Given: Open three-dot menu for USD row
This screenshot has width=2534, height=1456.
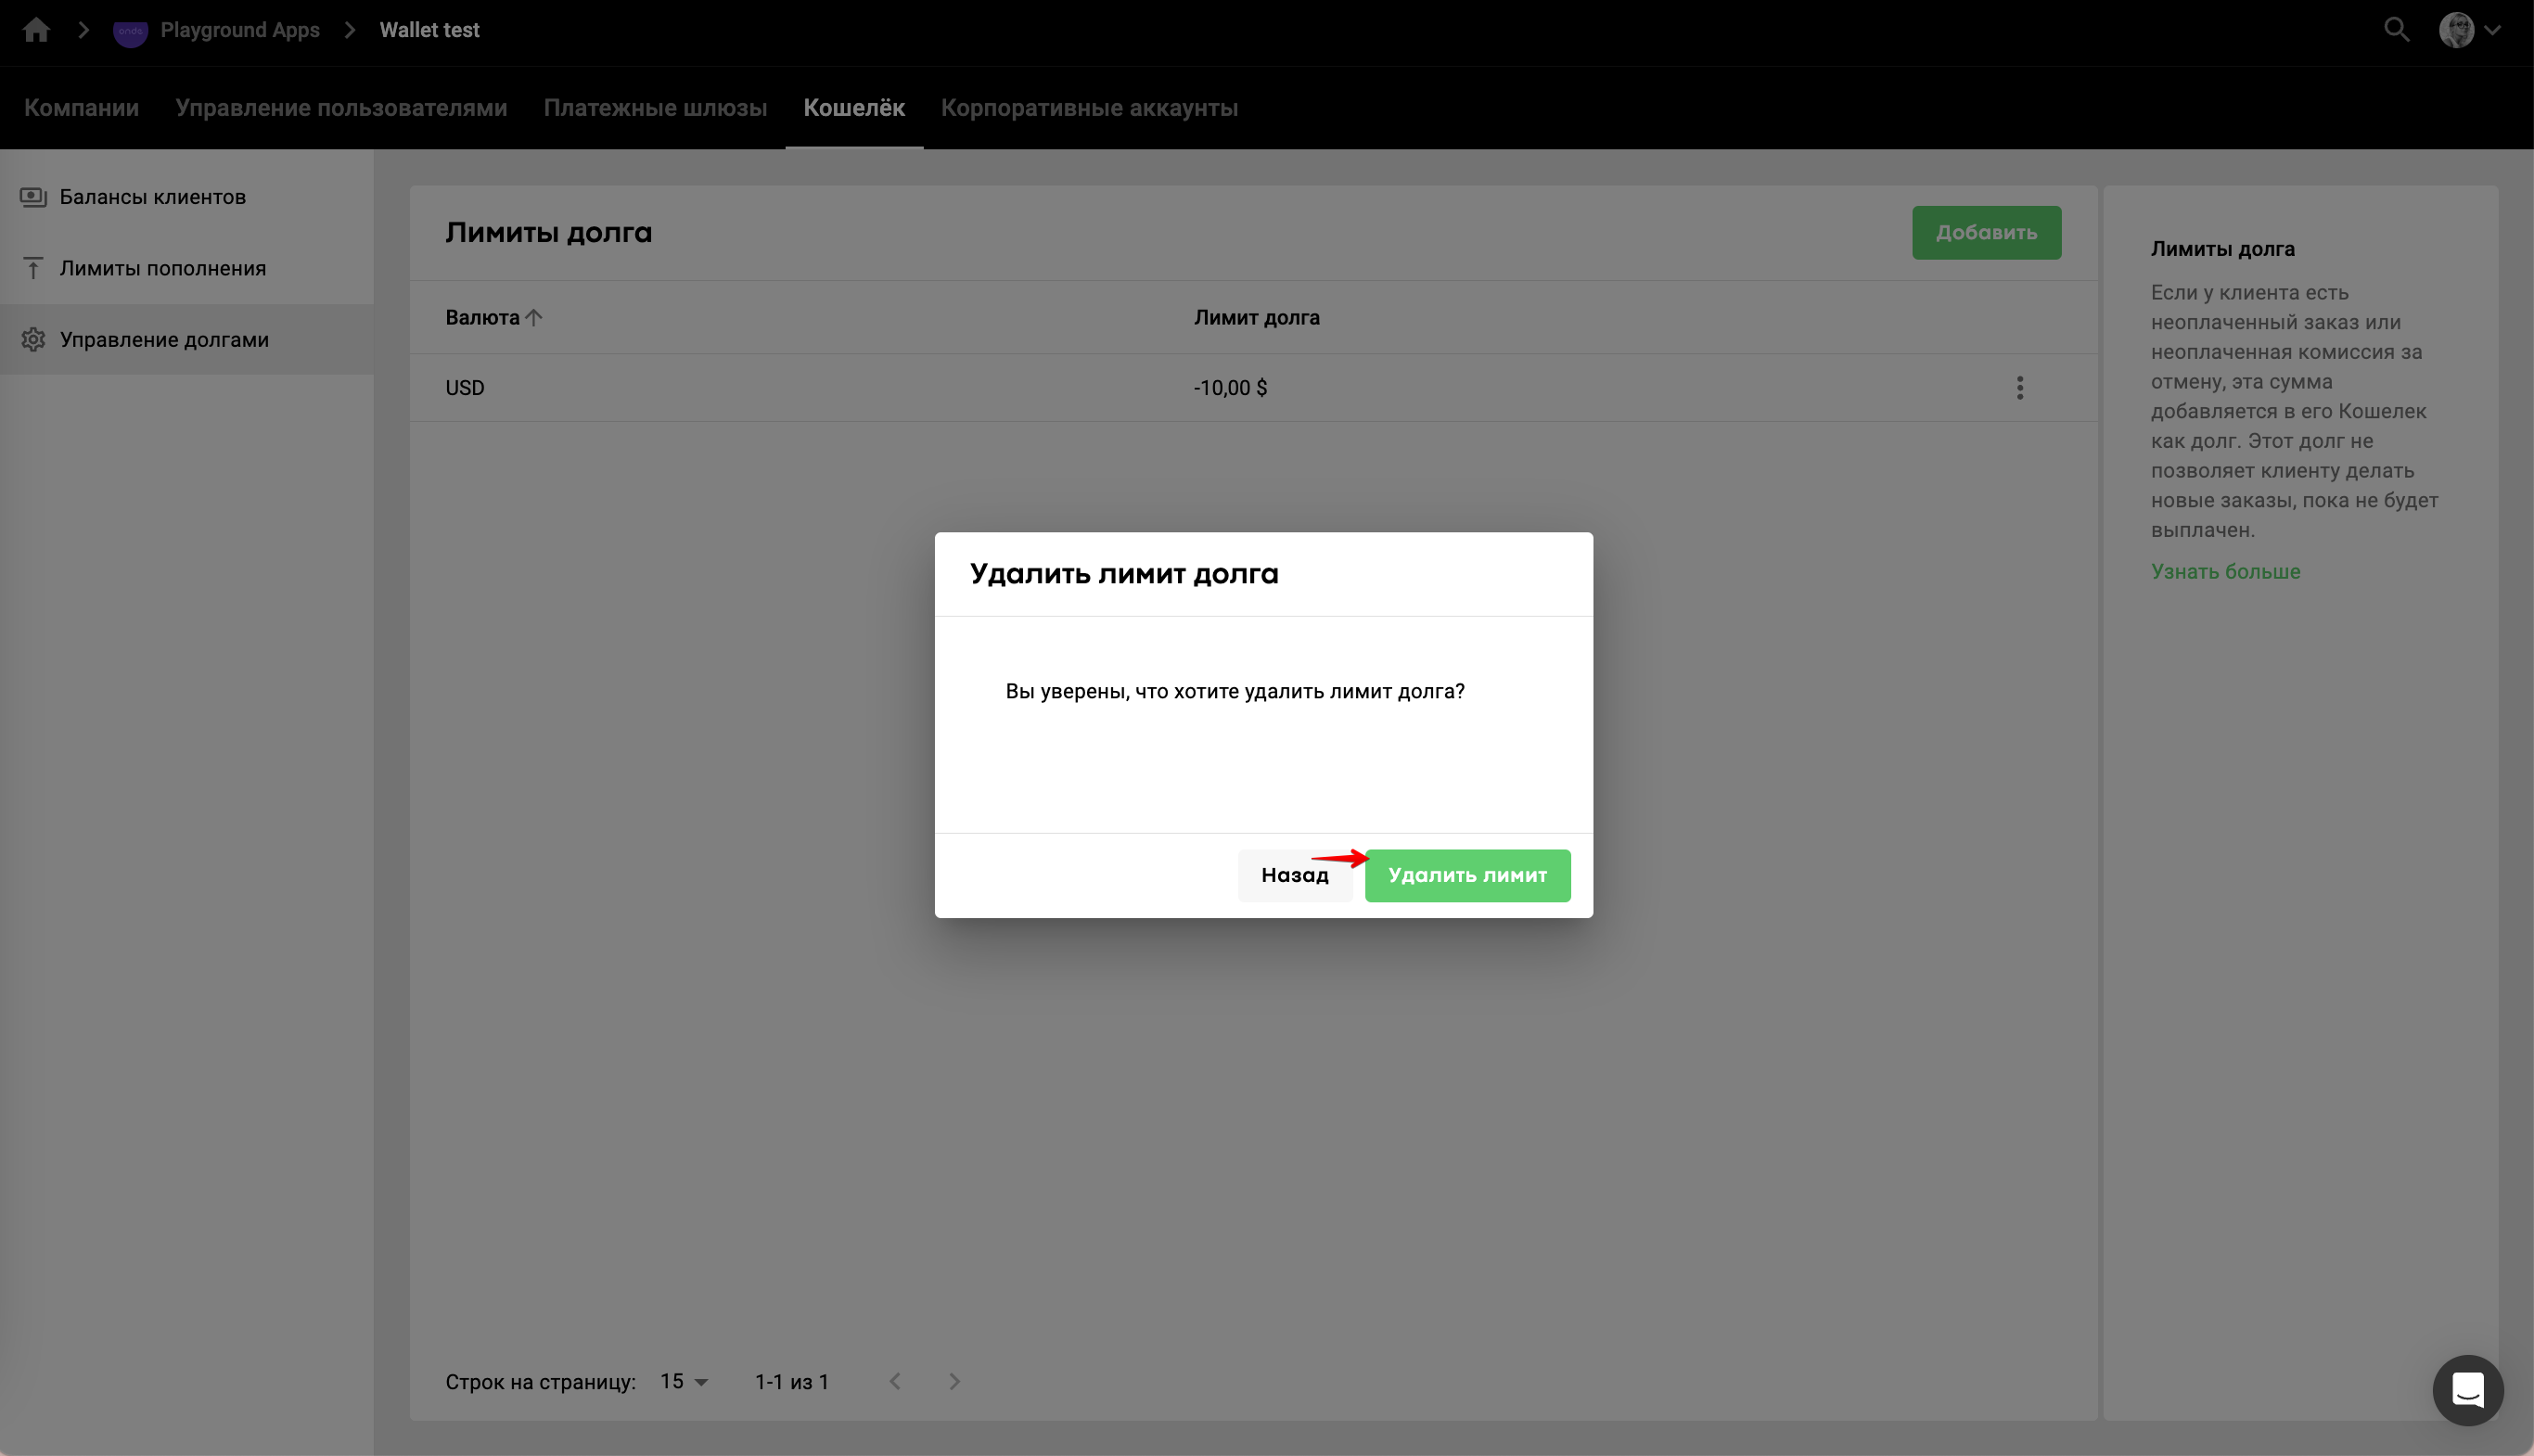Looking at the screenshot, I should pos(2019,388).
